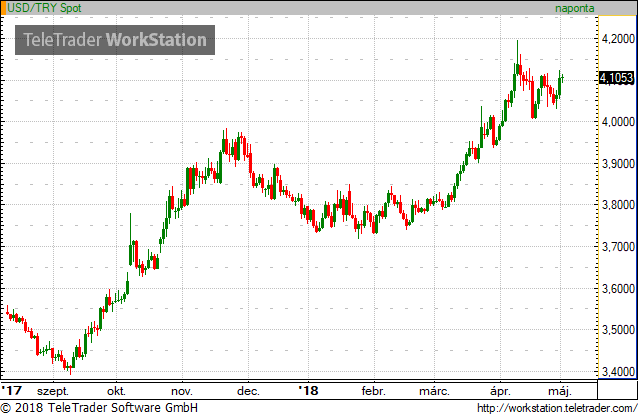
Task: Click the 2018 TeleTrader Software GmbH copyright text
Action: 99,408
